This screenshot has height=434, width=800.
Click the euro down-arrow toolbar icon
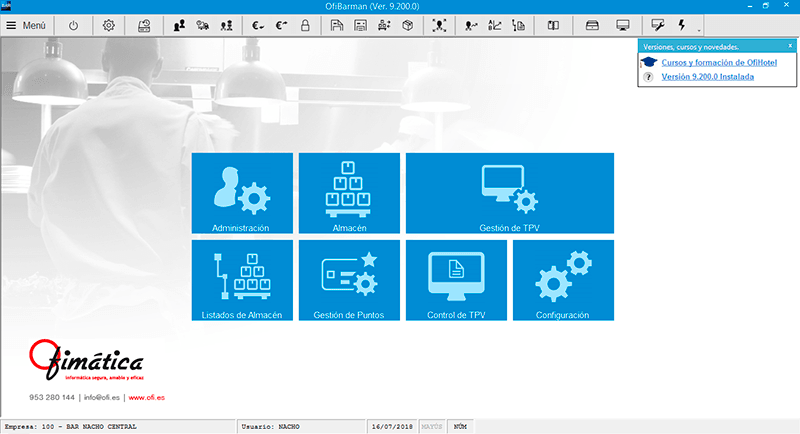(x=258, y=25)
